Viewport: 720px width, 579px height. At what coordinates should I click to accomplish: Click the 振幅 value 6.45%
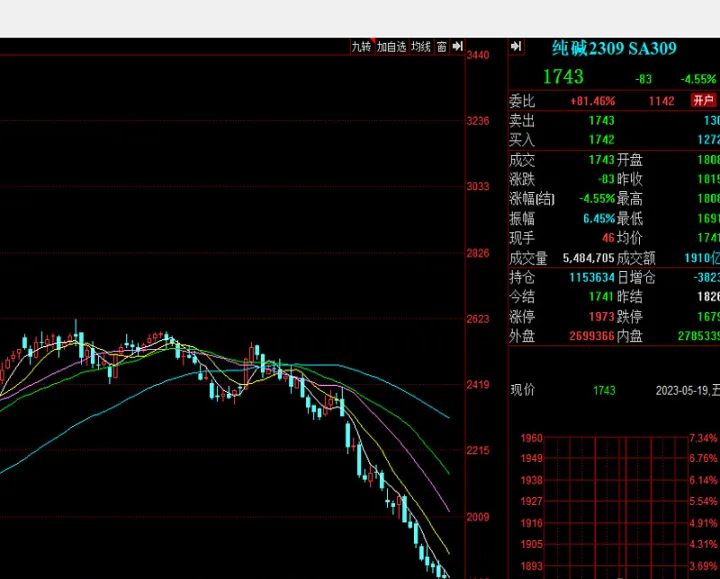click(x=599, y=219)
